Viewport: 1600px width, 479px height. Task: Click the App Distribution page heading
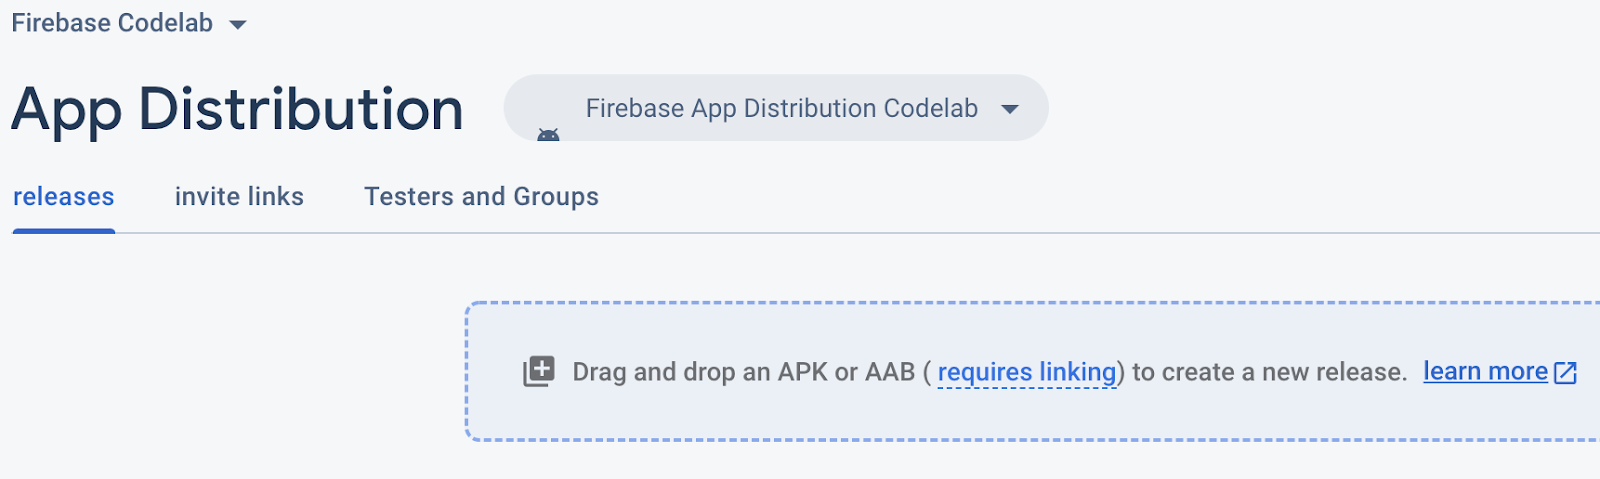pyautogui.click(x=237, y=109)
